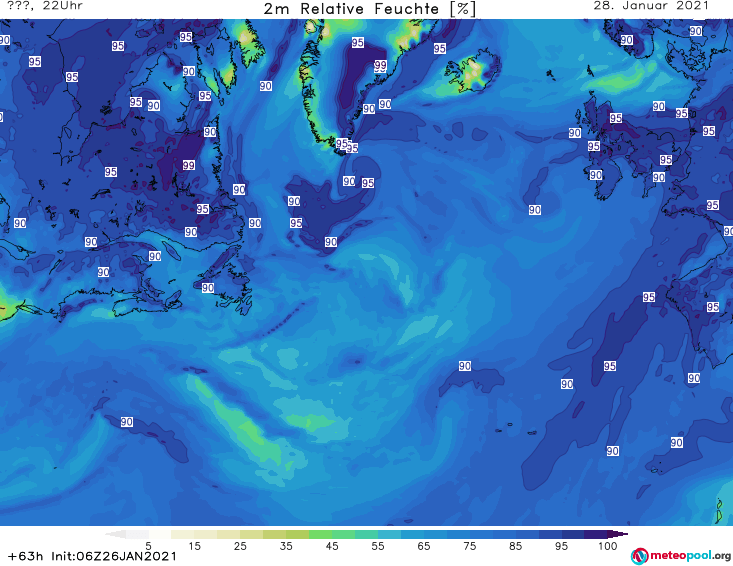Open the meteopool.org link text
Viewport: 733px width, 566px height.
[x=690, y=555]
